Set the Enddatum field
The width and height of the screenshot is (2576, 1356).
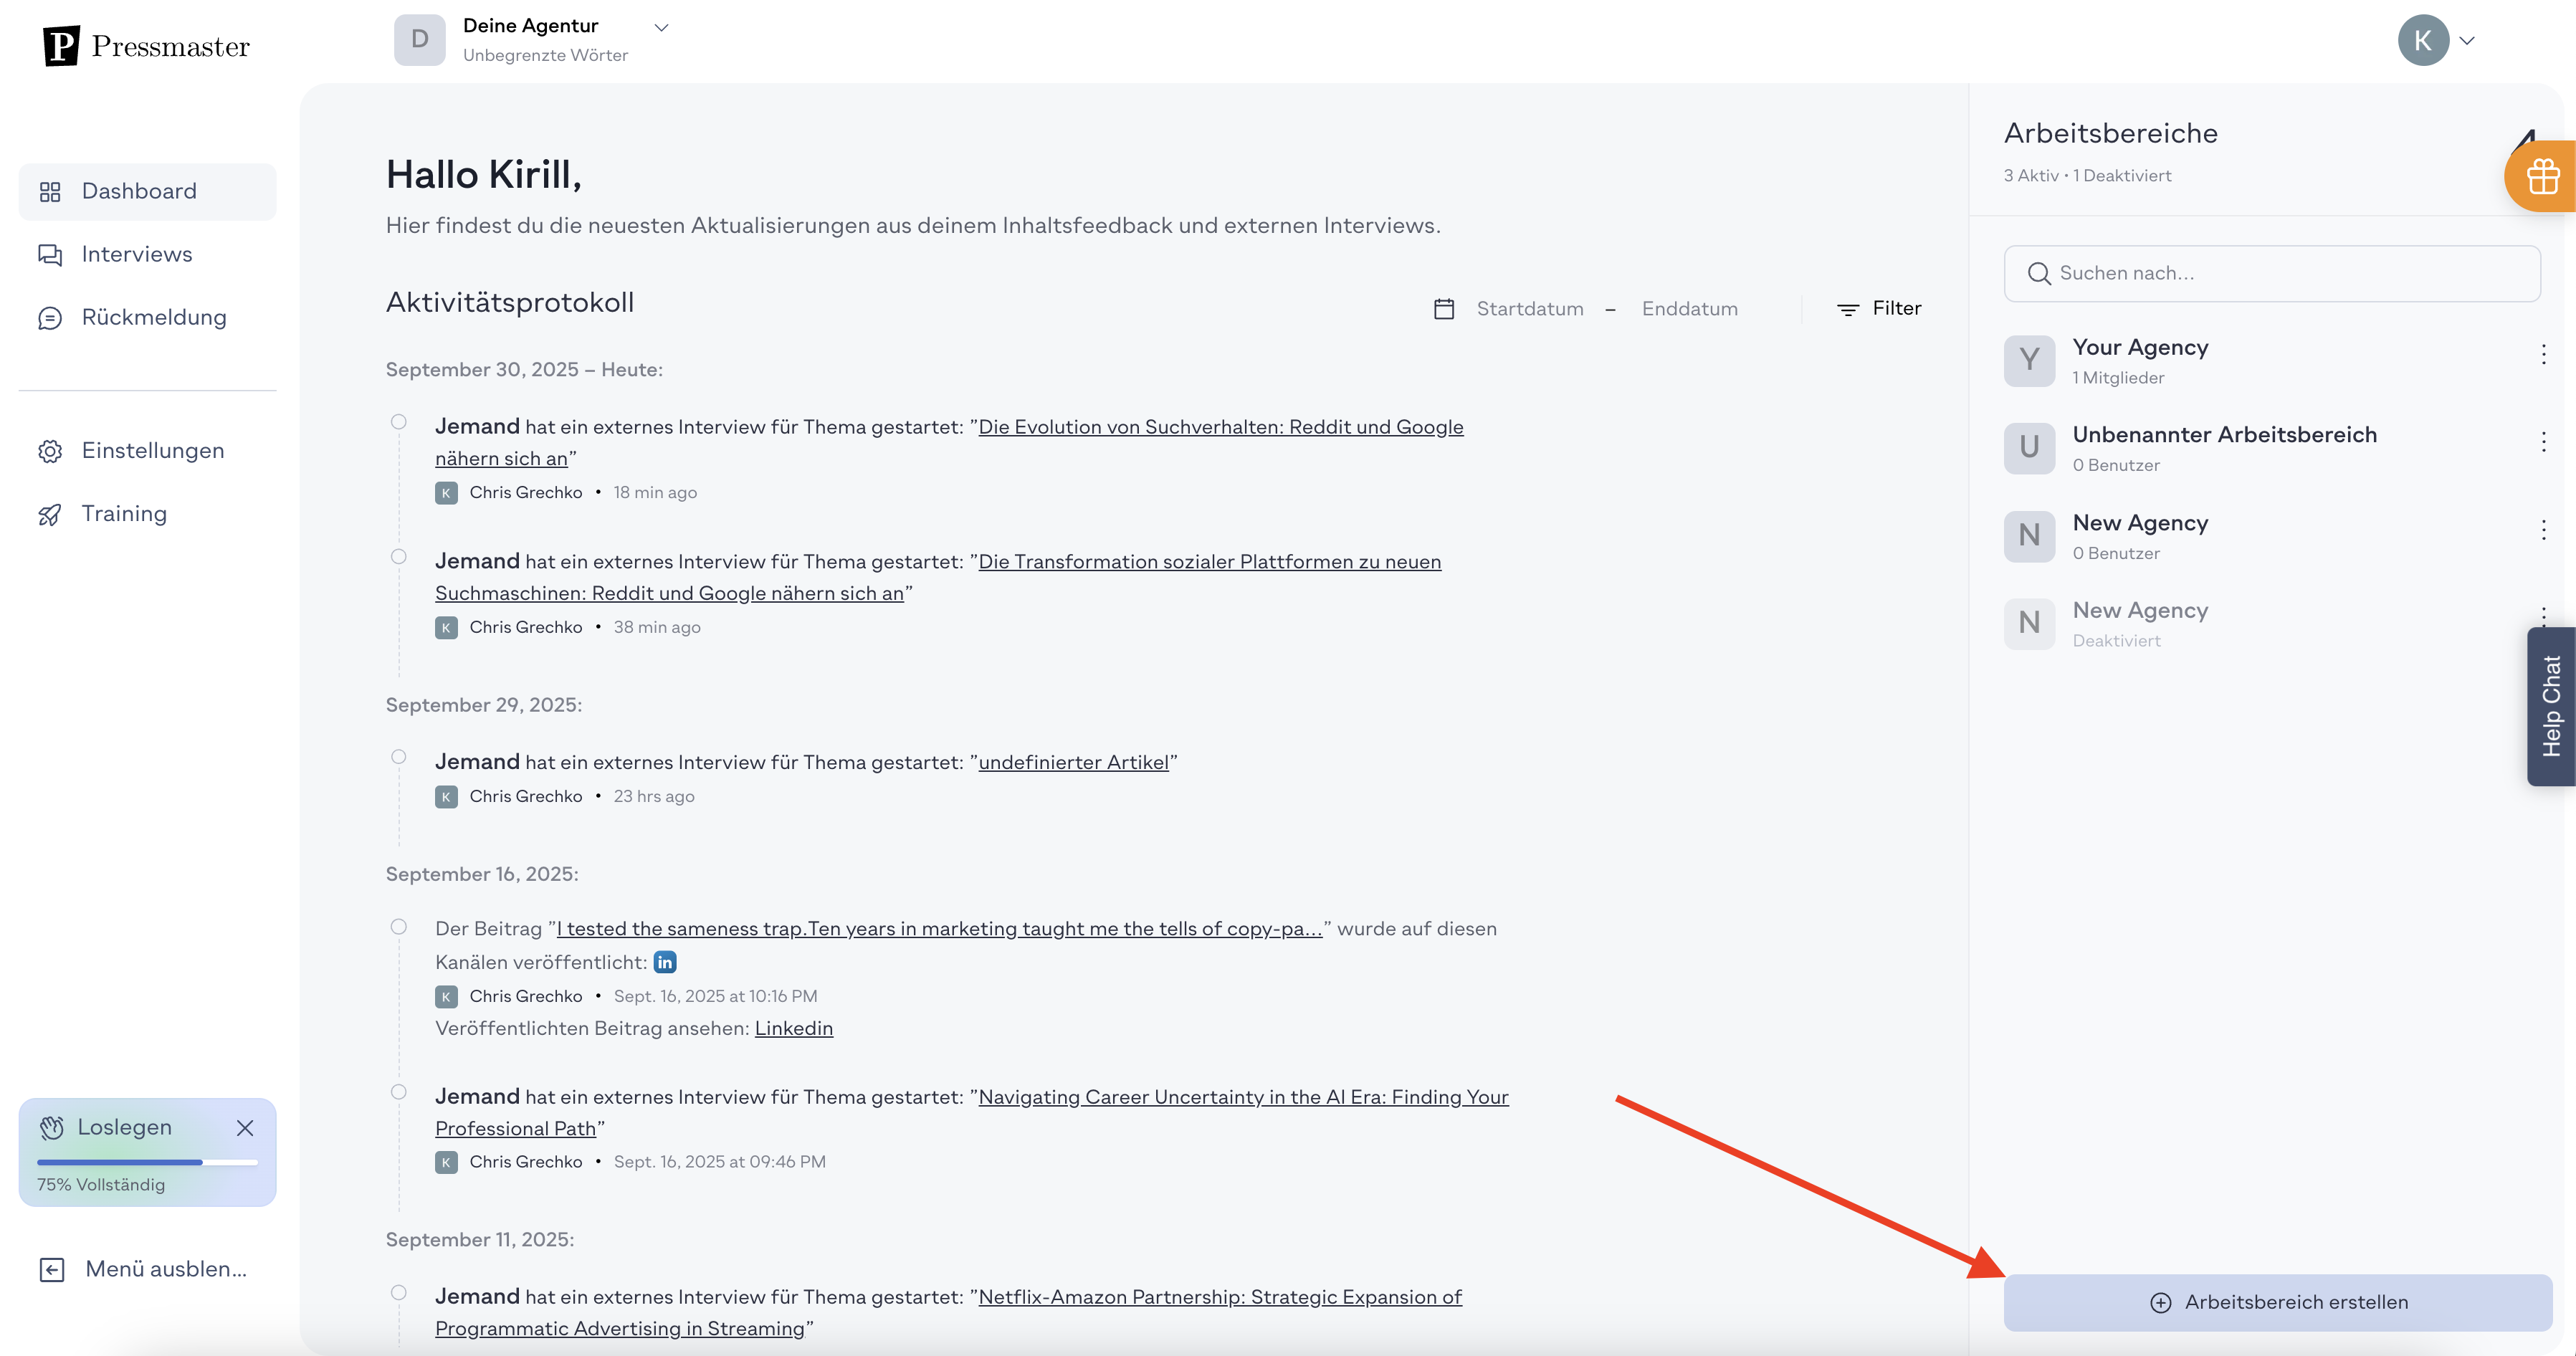tap(1690, 309)
